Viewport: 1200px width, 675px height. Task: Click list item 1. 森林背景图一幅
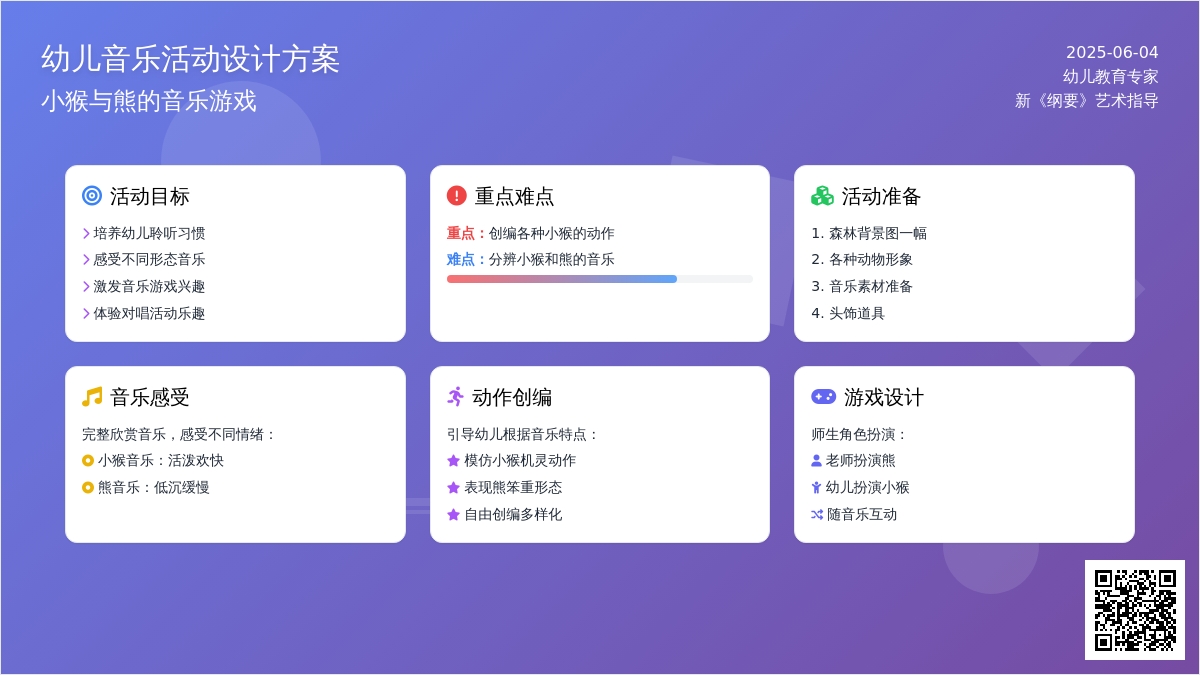pyautogui.click(x=869, y=233)
